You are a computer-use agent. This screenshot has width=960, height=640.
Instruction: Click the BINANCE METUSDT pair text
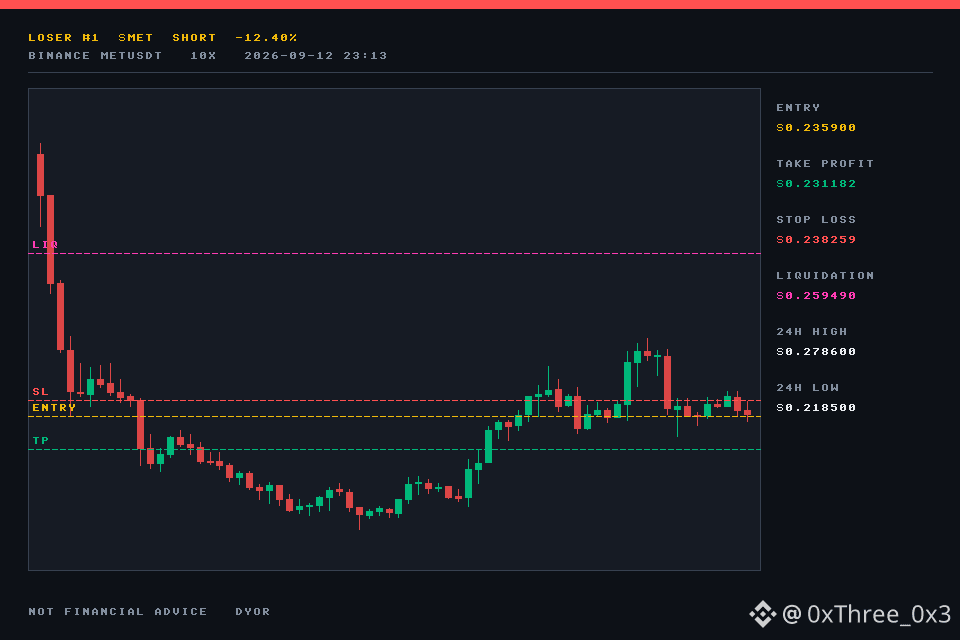pyautogui.click(x=95, y=55)
